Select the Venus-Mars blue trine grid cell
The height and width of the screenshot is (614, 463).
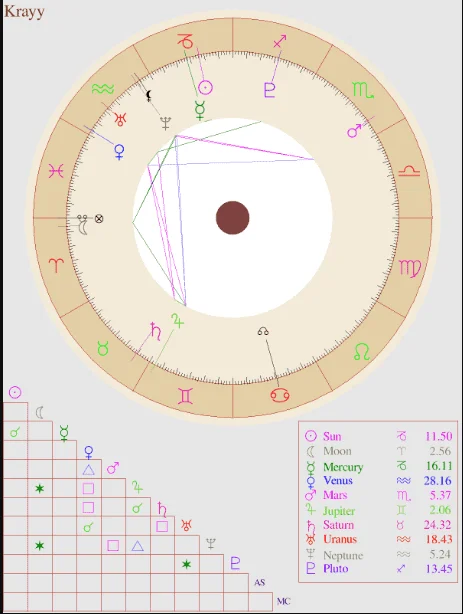point(89,469)
